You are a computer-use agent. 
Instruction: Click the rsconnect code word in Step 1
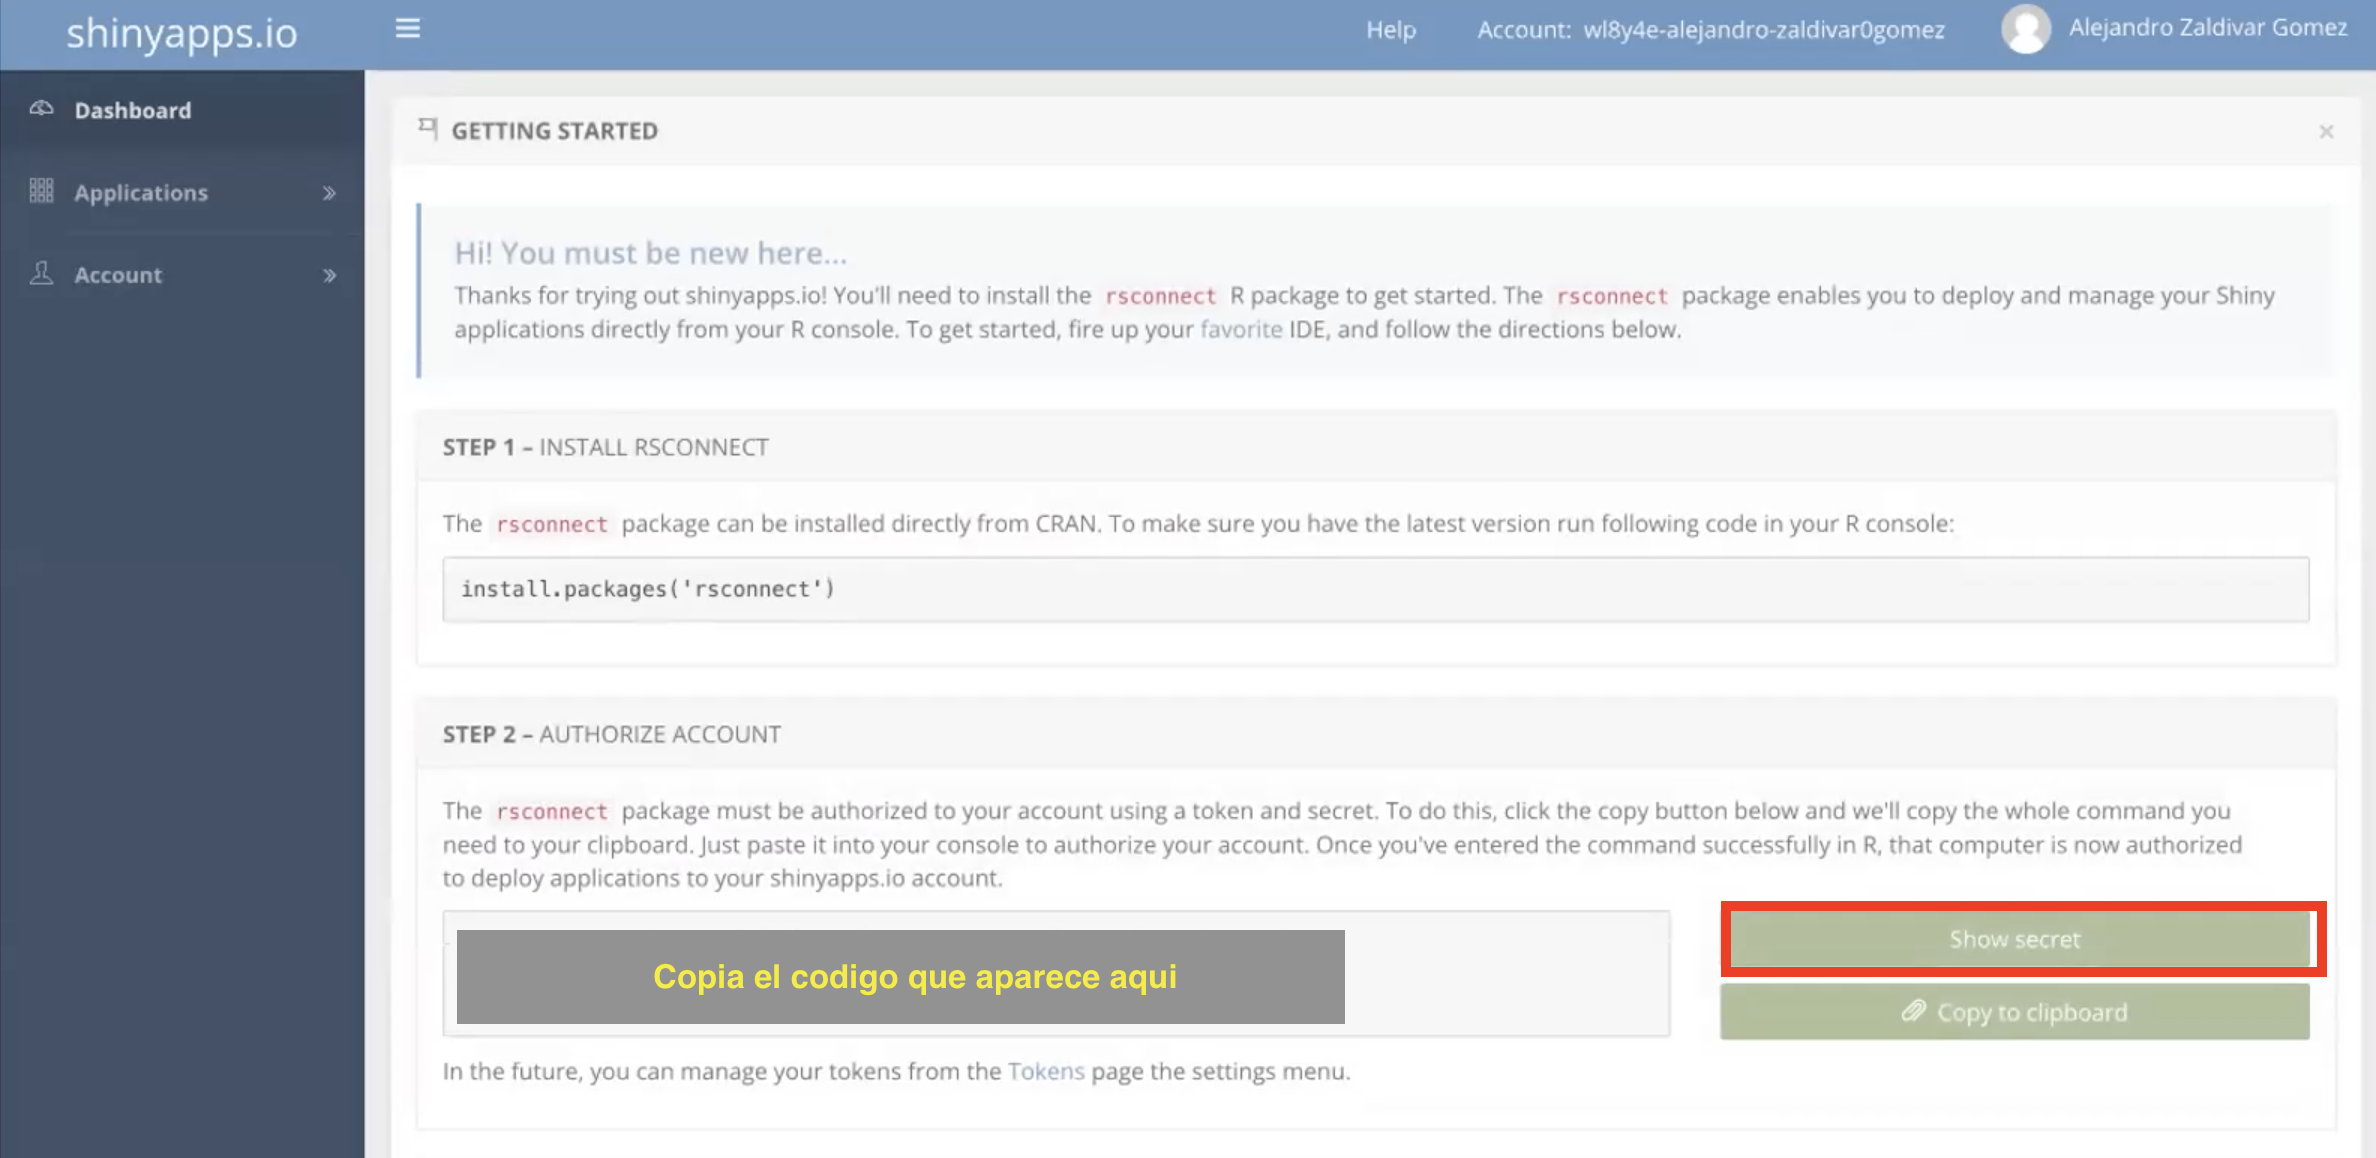pyautogui.click(x=552, y=524)
